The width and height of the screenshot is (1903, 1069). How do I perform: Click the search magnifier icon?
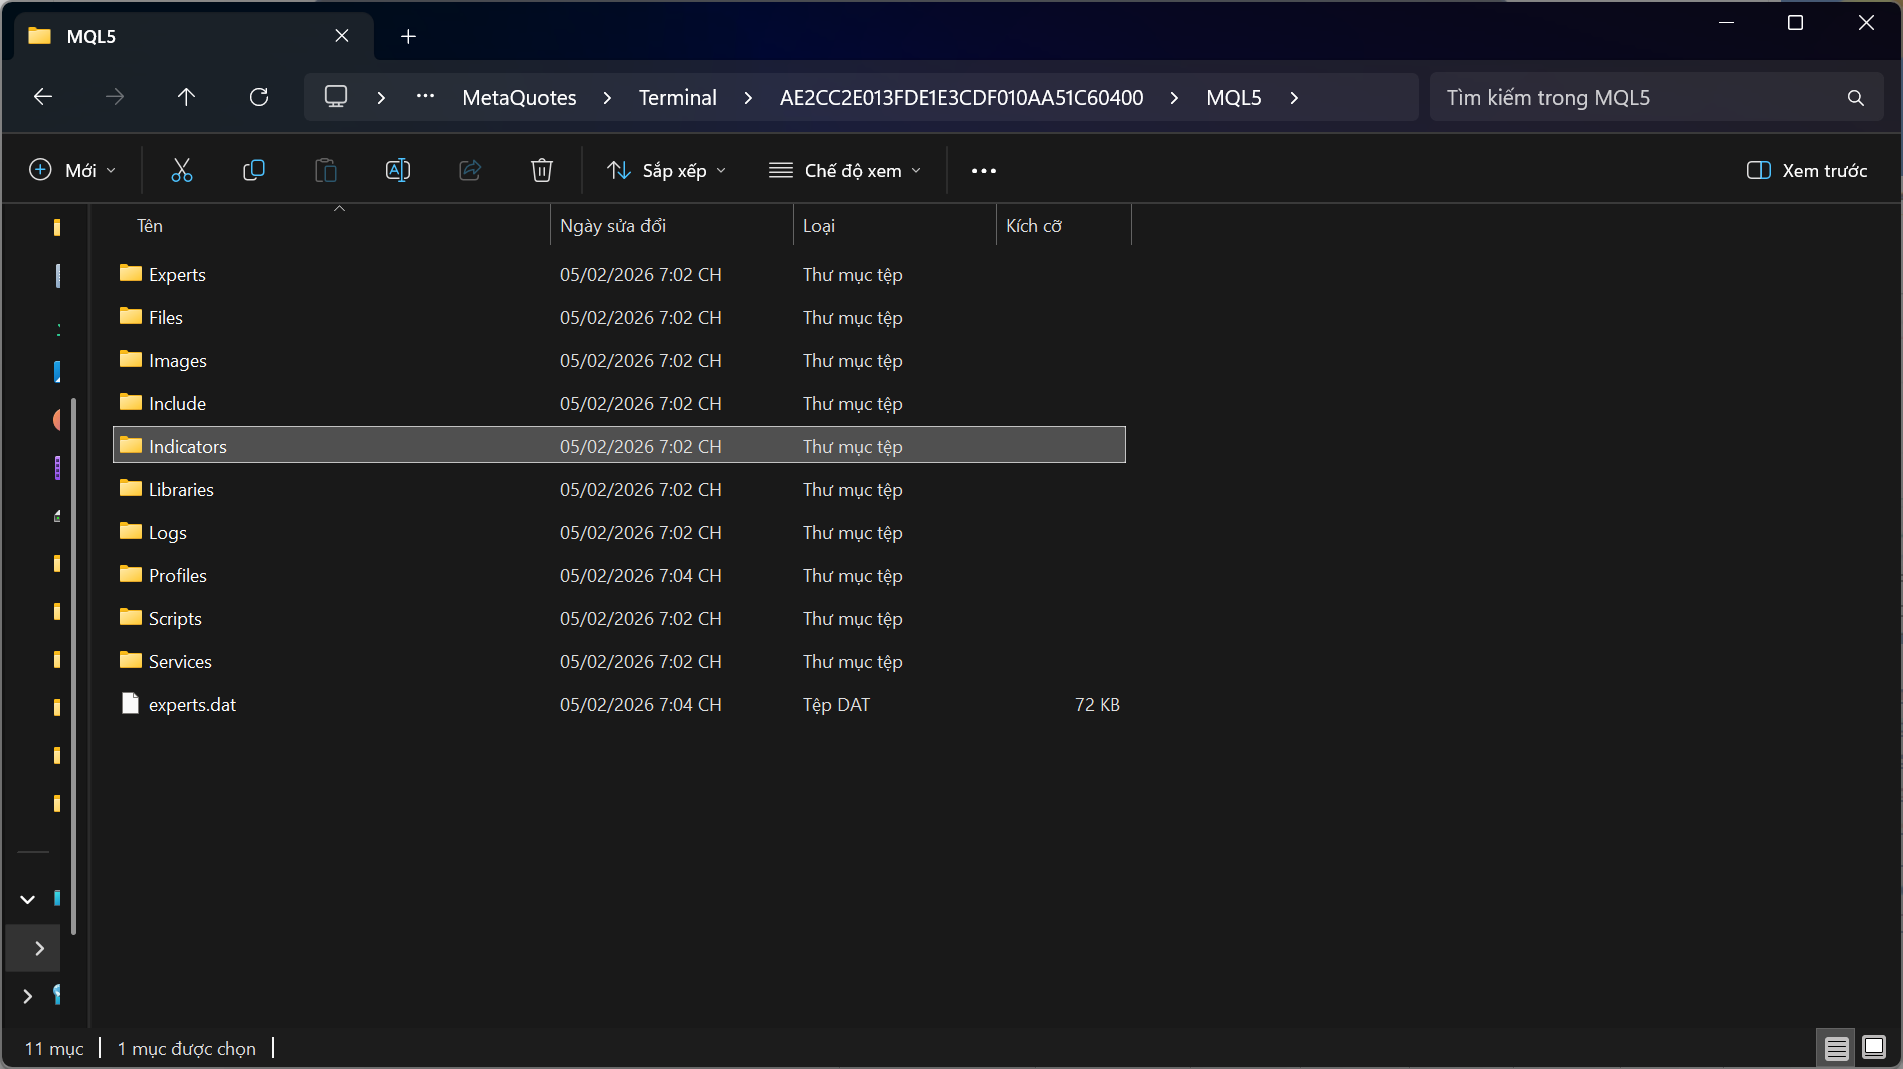1856,97
